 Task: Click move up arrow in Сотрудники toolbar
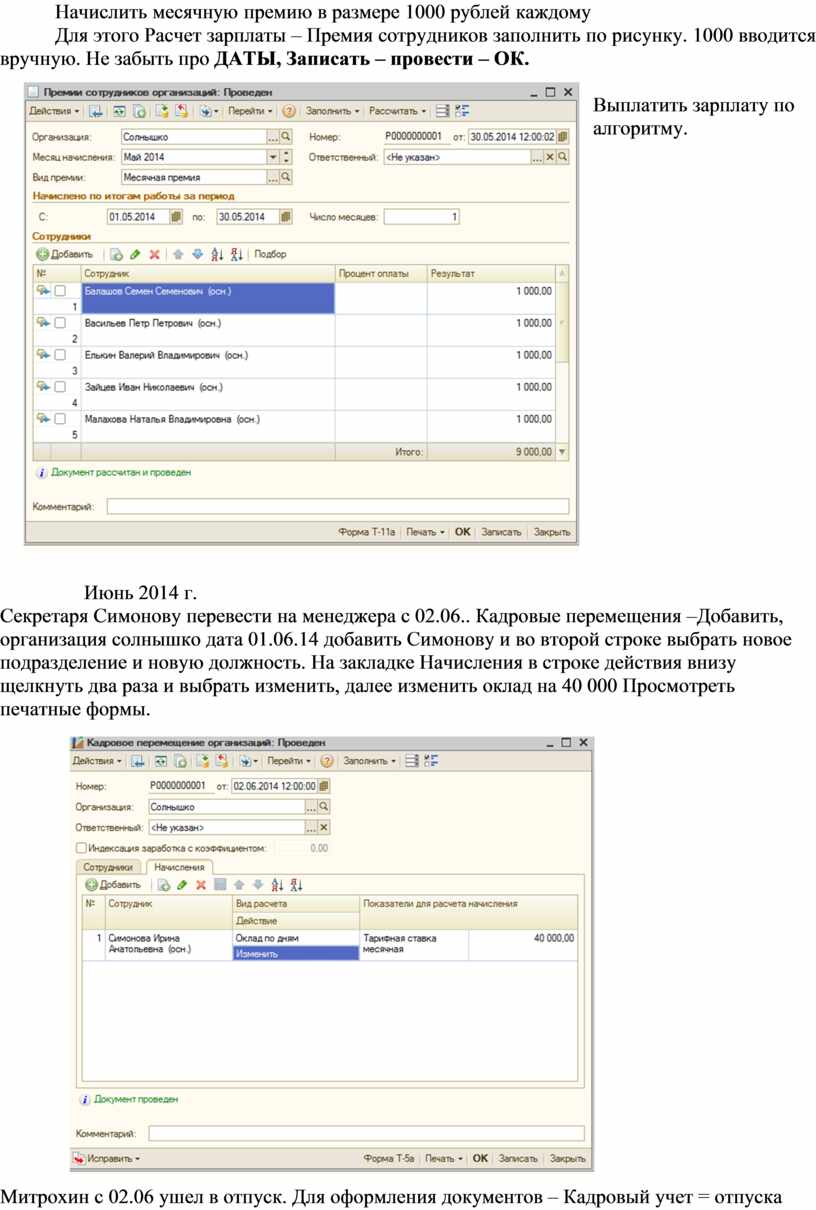[x=179, y=254]
